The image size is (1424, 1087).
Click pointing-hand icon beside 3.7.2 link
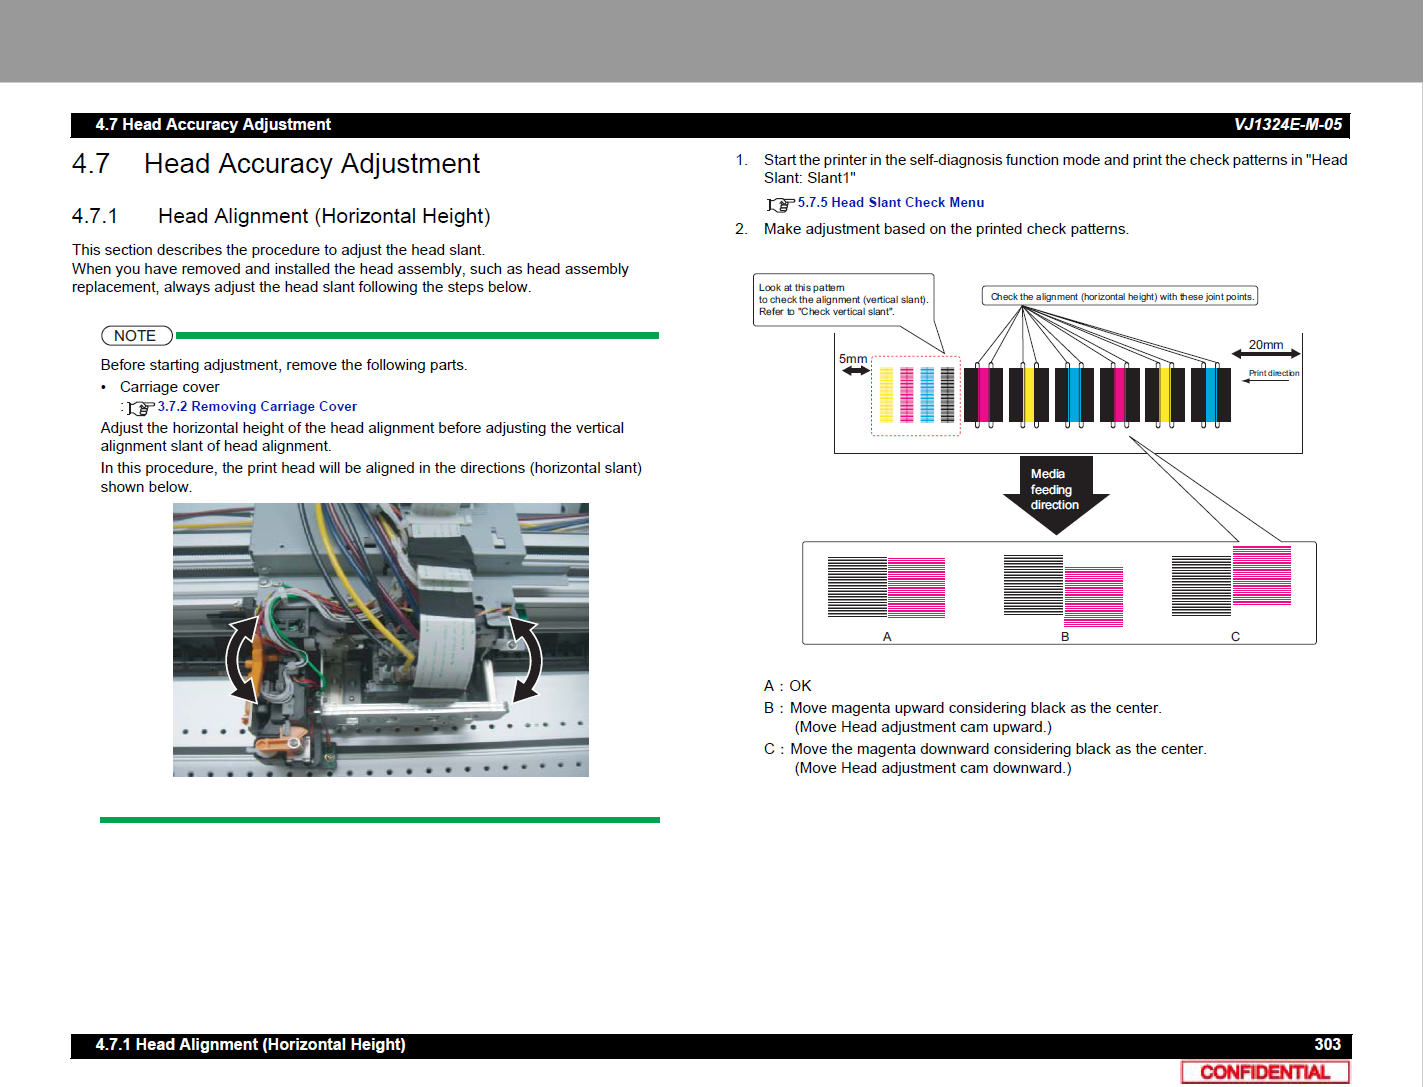click(141, 408)
